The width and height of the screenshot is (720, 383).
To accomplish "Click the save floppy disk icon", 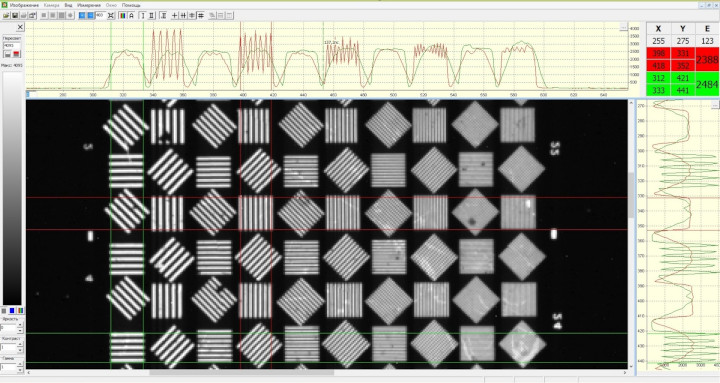I will tap(15, 16).
